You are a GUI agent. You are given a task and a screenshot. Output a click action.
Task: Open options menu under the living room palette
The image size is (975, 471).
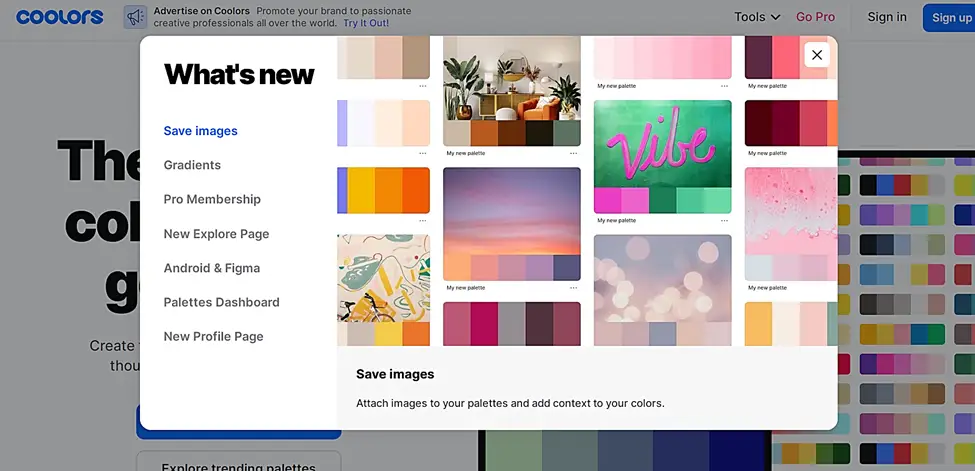573,153
